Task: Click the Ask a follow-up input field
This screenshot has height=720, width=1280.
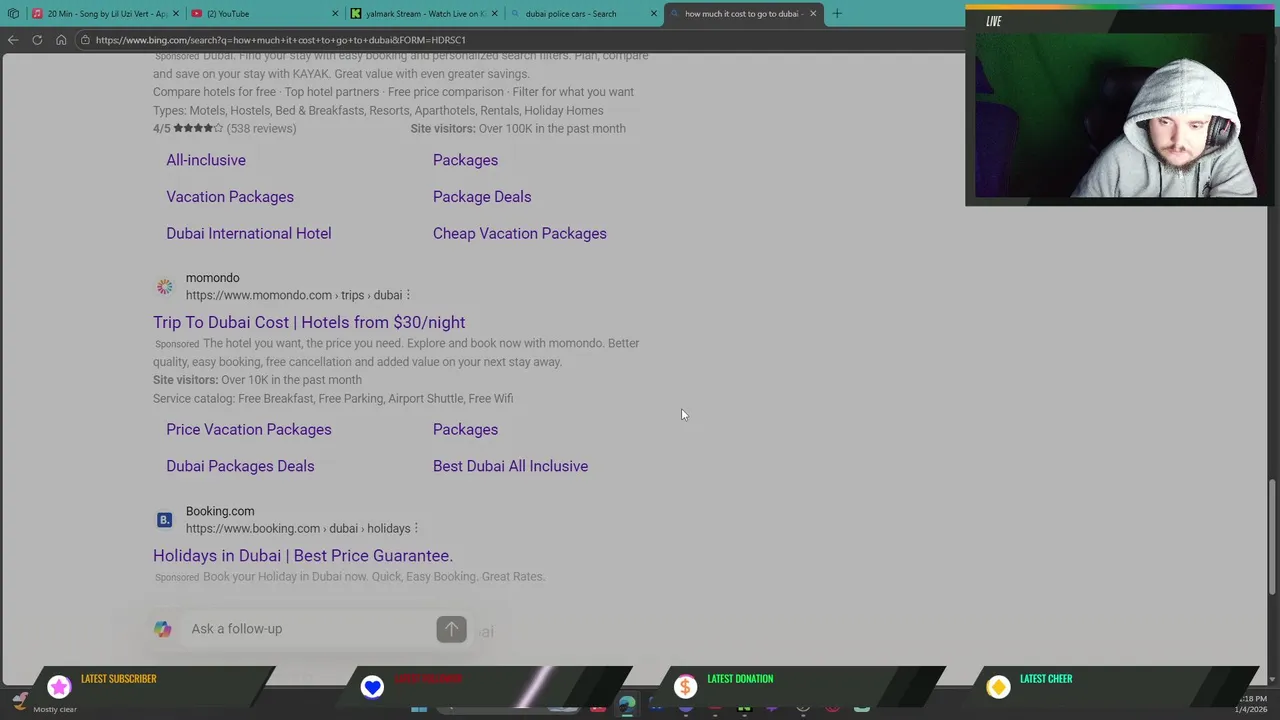Action: (310, 629)
